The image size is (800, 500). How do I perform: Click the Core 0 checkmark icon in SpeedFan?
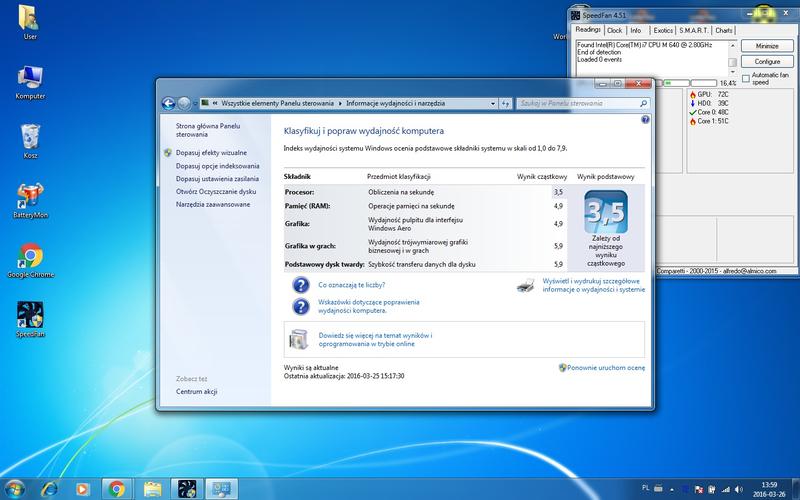(693, 112)
